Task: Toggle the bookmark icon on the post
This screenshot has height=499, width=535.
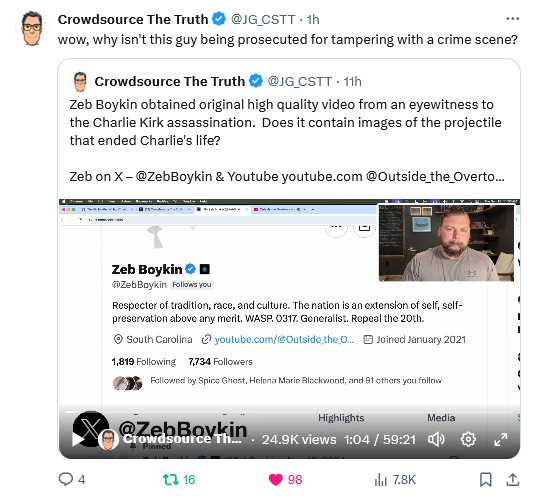Action: (486, 480)
